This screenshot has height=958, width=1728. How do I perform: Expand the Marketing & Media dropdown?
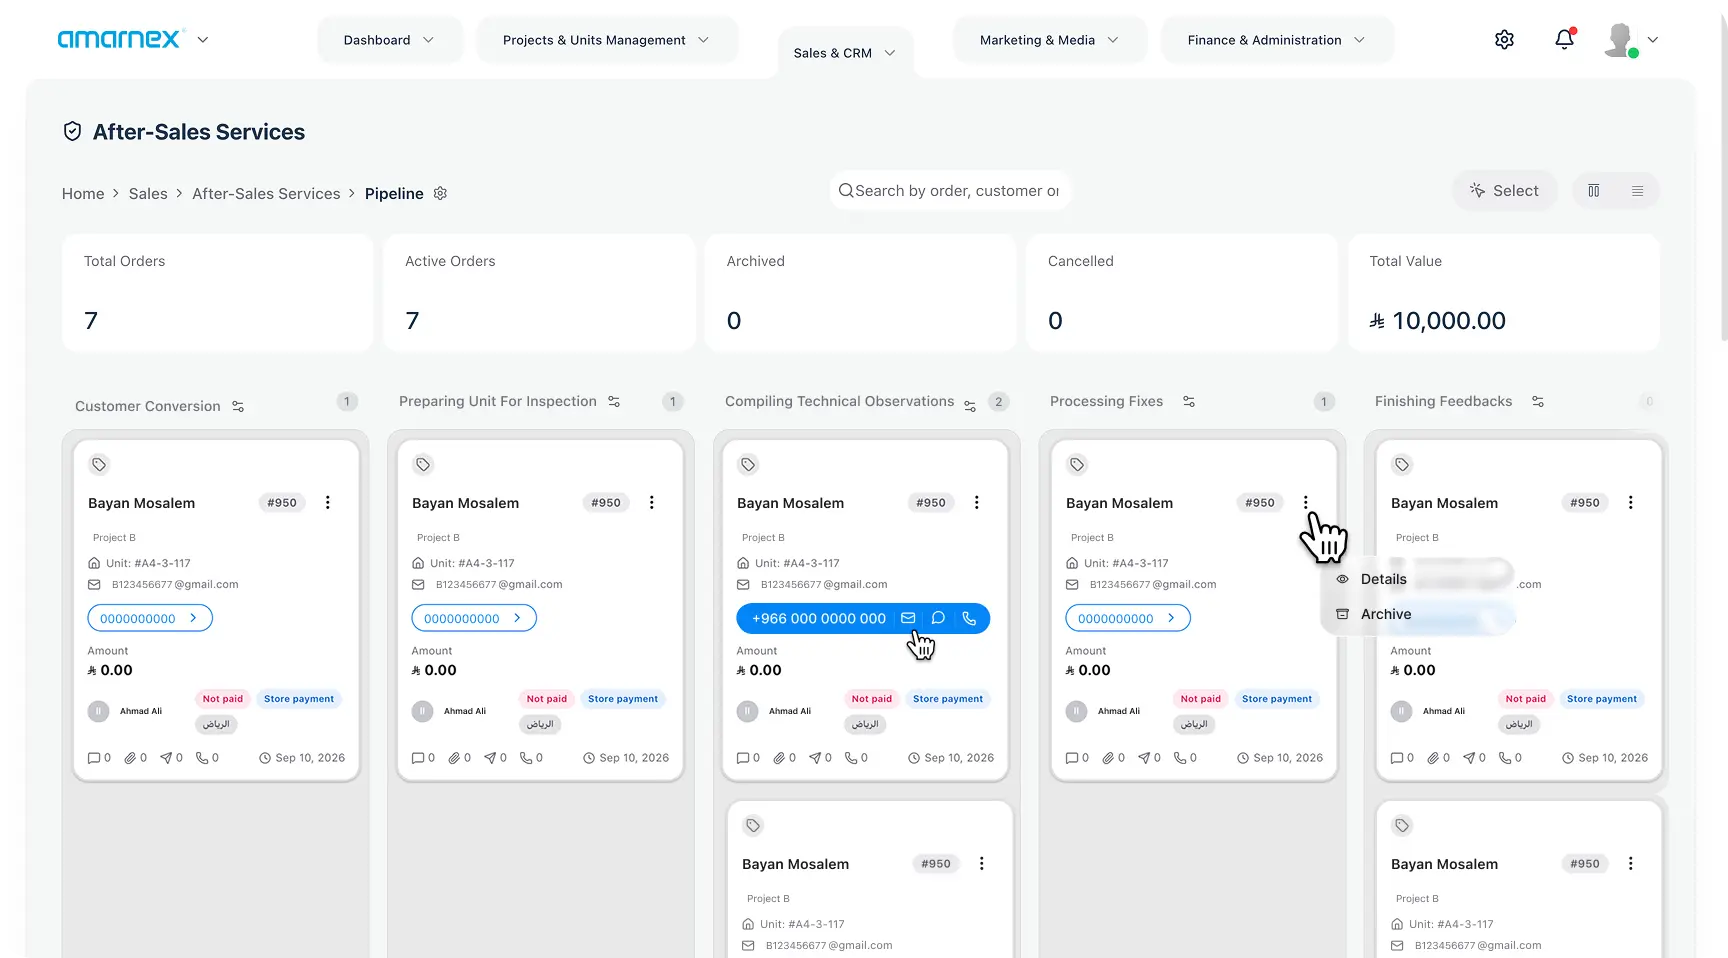[x=1050, y=40]
